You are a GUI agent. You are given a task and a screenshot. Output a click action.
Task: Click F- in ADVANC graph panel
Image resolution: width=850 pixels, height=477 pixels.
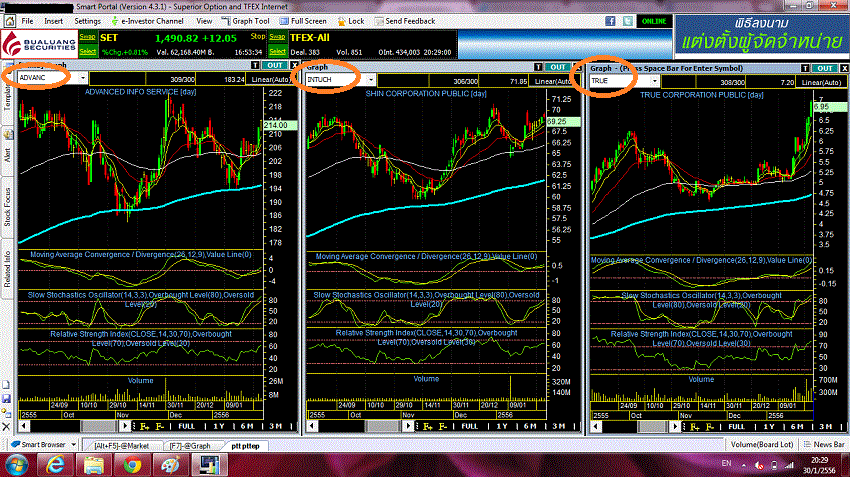point(159,427)
